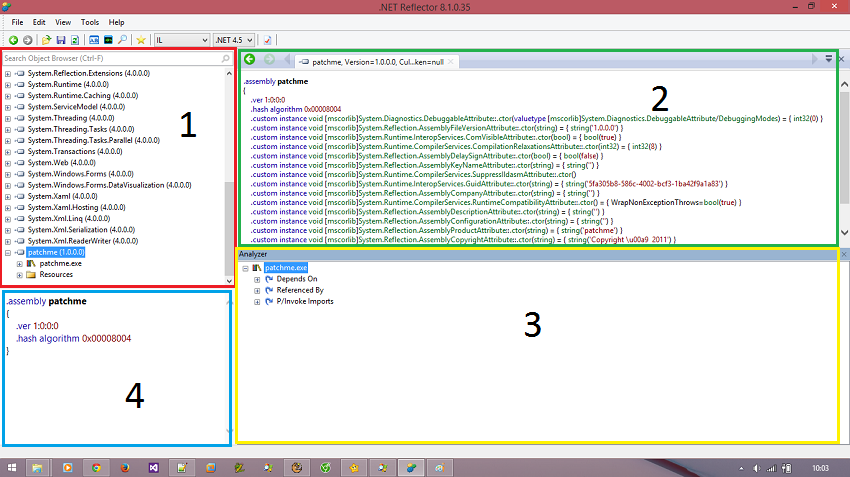The width and height of the screenshot is (850, 477).
Task: Expand patchme.exe in object browser
Action: [x=20, y=264]
